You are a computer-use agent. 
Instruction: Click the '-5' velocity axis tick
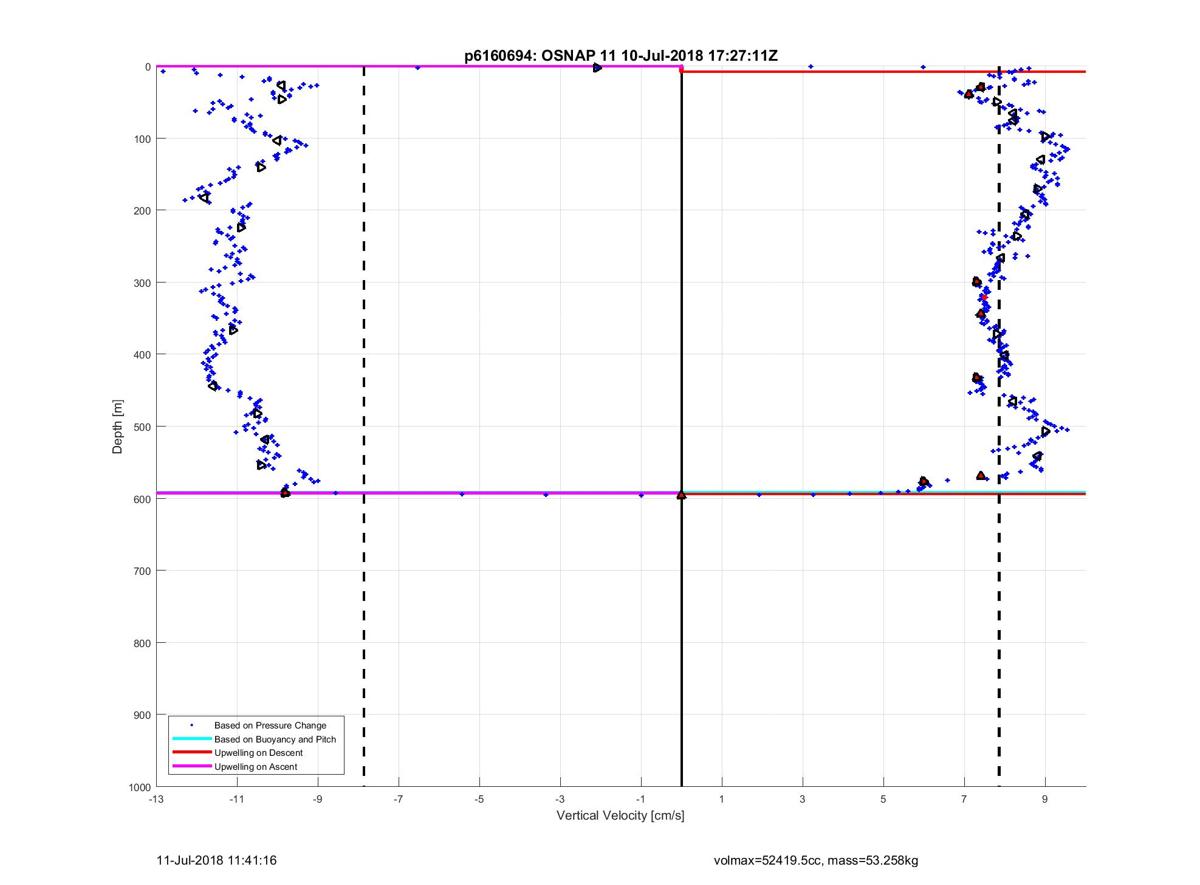(479, 800)
